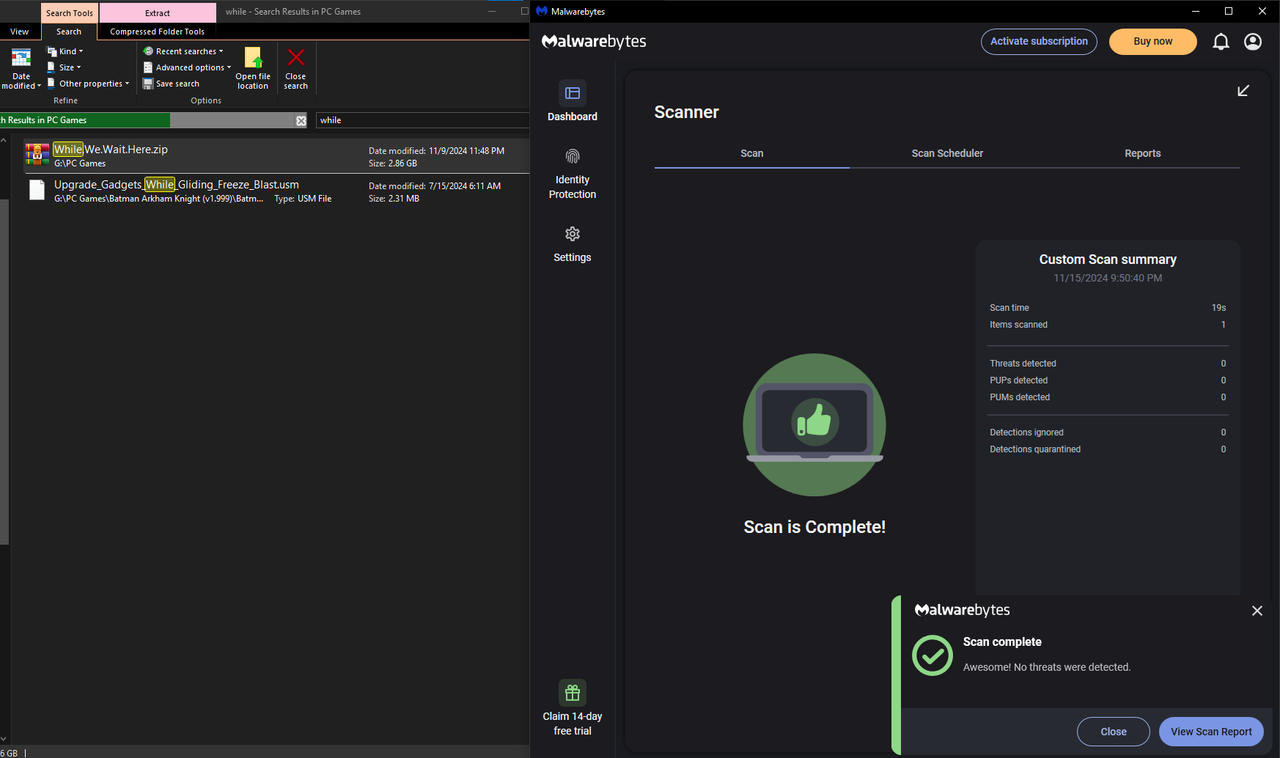
Task: Switch to the Search ribbon tab
Action: [69, 32]
